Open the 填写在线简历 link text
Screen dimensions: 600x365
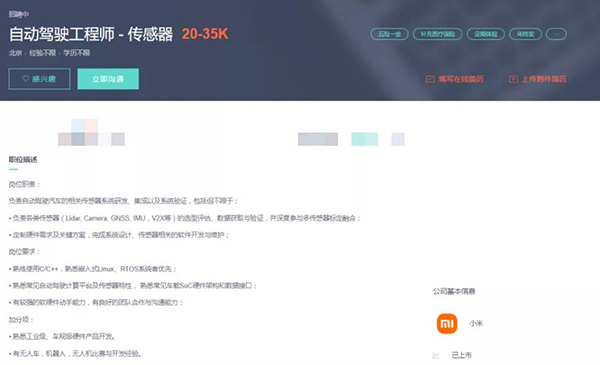click(x=461, y=79)
